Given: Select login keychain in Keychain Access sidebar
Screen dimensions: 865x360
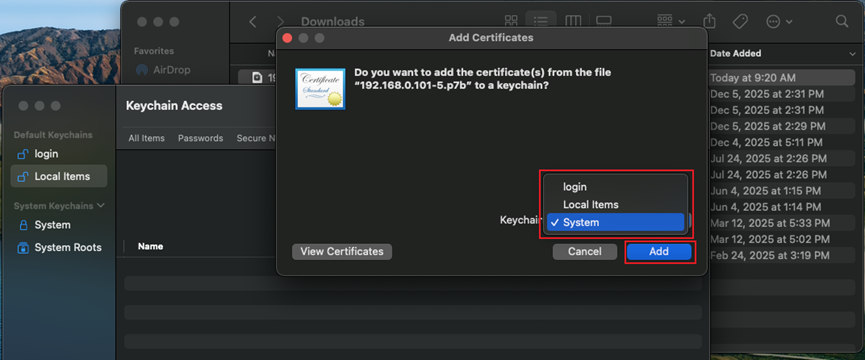Looking at the screenshot, I should click(58, 154).
